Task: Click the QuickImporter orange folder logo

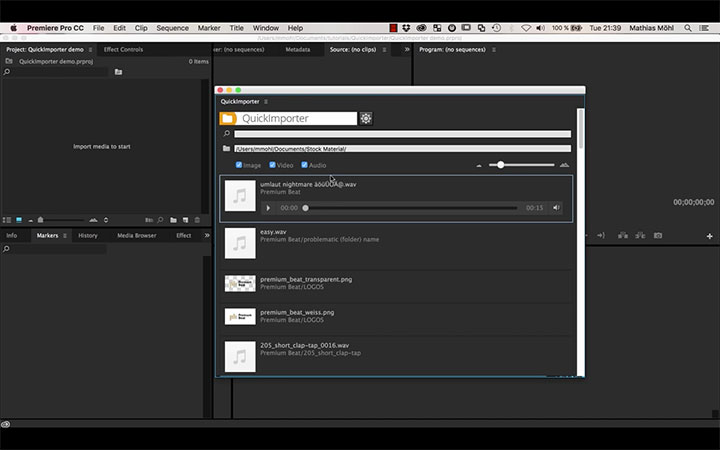Action: point(228,118)
